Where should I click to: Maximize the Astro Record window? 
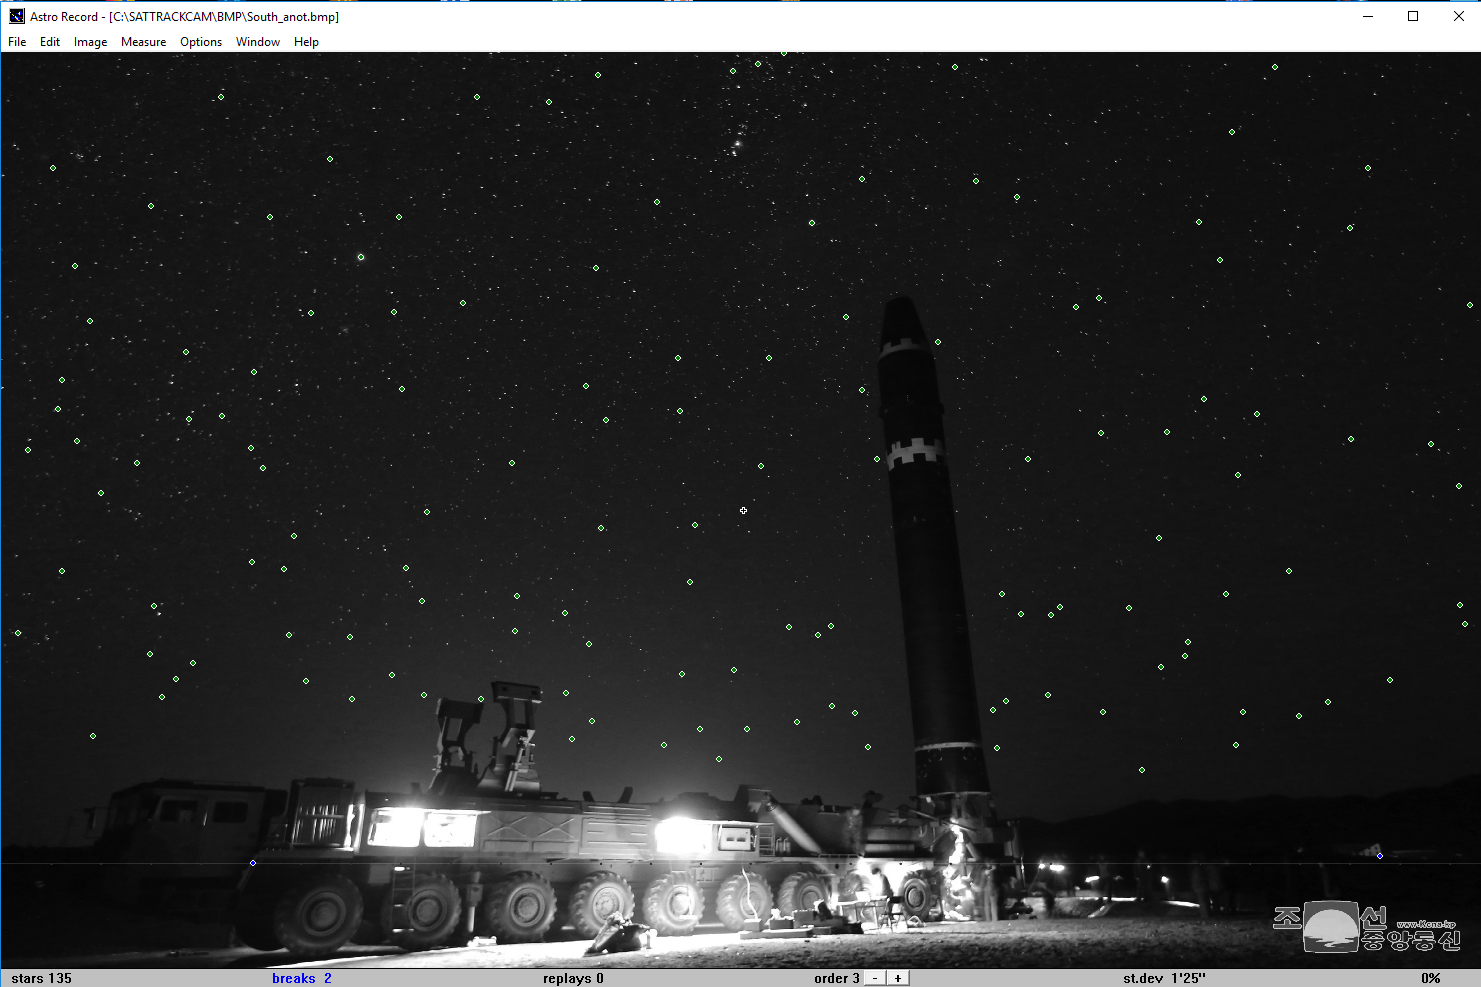1413,16
